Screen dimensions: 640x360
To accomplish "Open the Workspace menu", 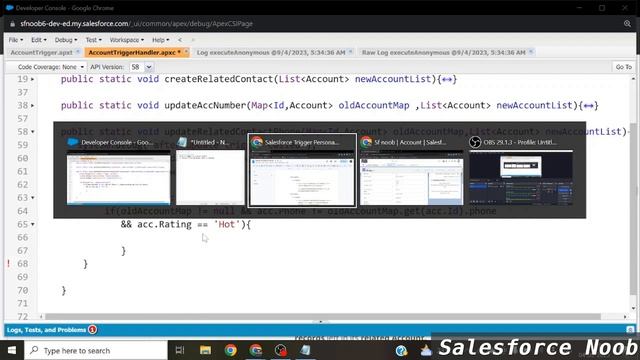I will [x=127, y=40].
